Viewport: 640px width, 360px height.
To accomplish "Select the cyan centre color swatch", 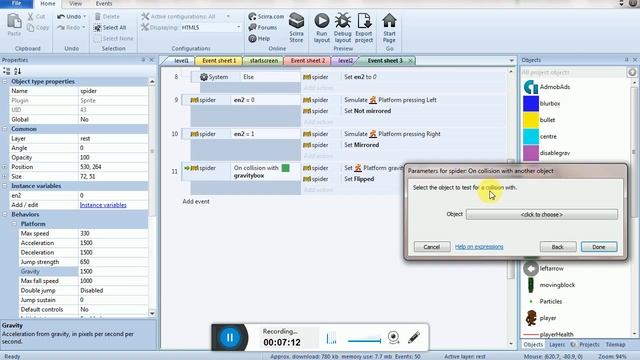I will coord(531,136).
